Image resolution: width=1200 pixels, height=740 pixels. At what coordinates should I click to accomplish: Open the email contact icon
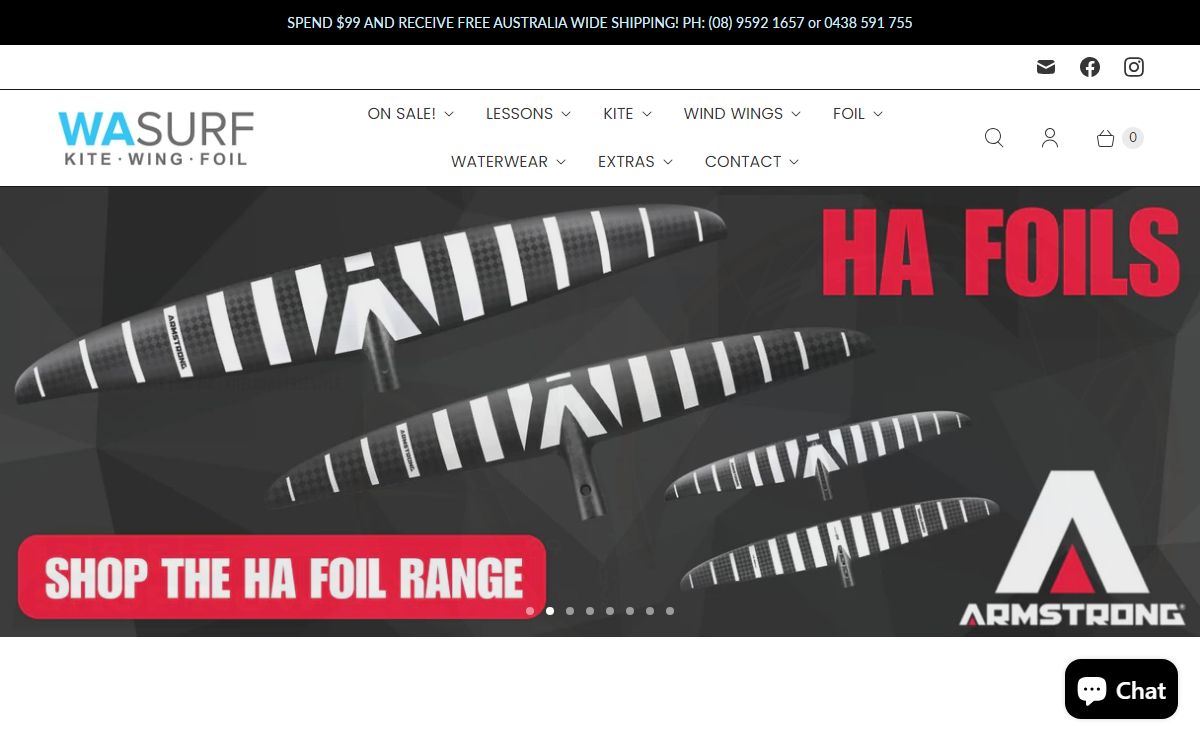[1046, 67]
